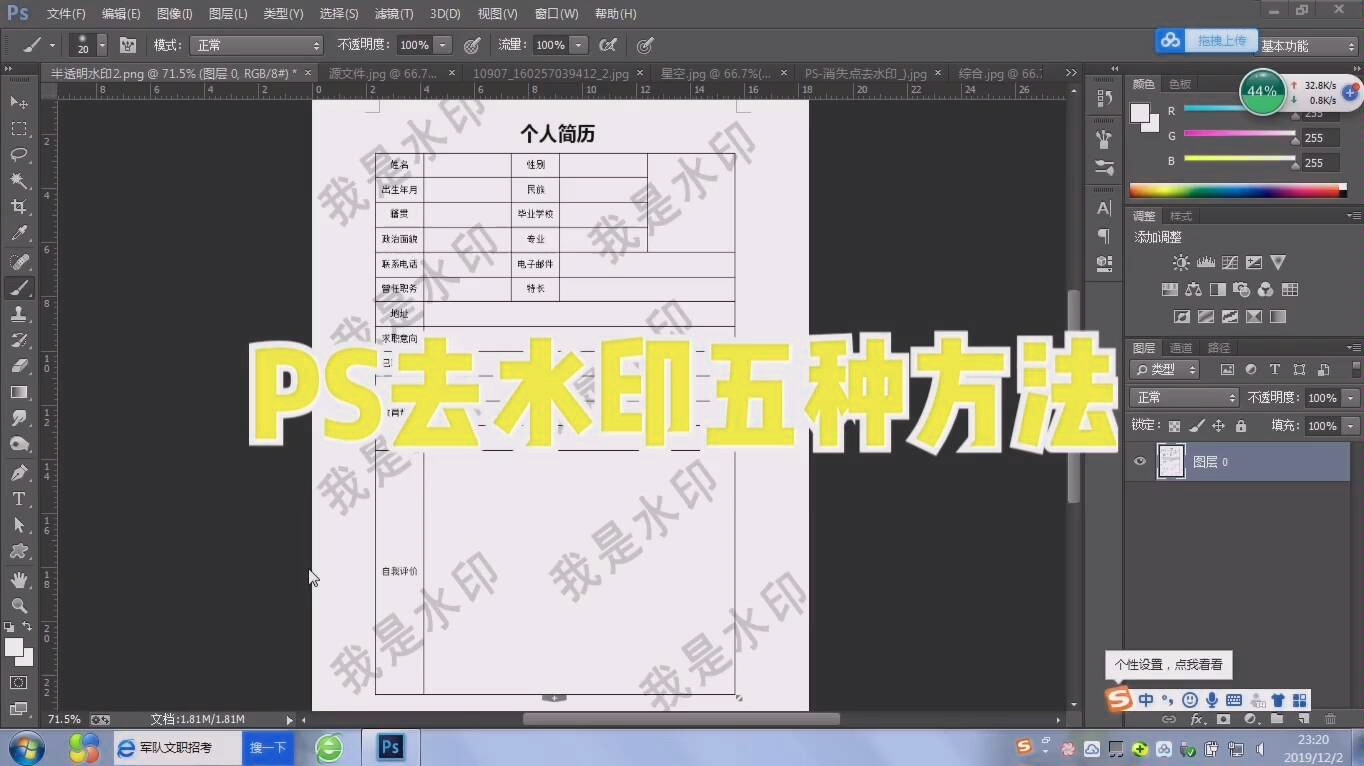Add a Brightness/Contrast adjustment
1364x766 pixels.
1181,262
